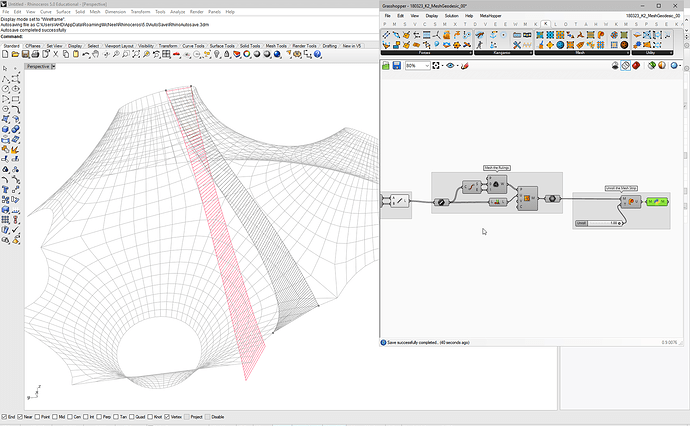Click the Unroll the Mesh Strip group label

622,188
